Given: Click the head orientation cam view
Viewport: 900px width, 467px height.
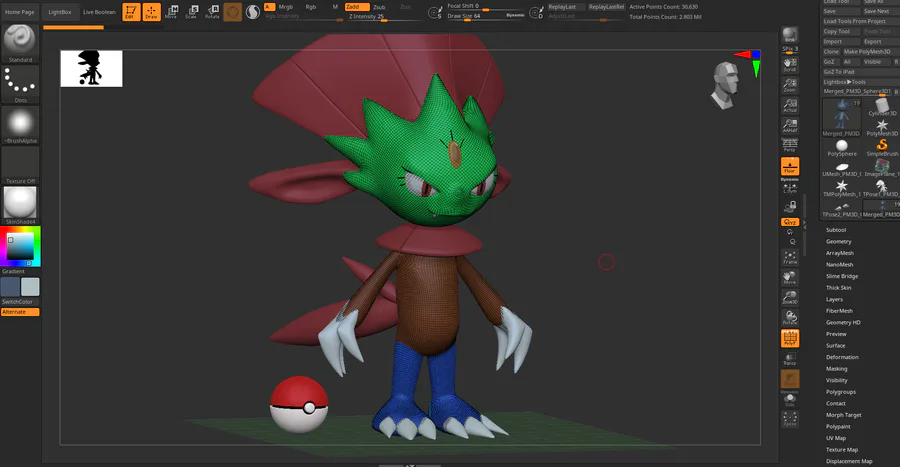Looking at the screenshot, I should click(x=726, y=85).
